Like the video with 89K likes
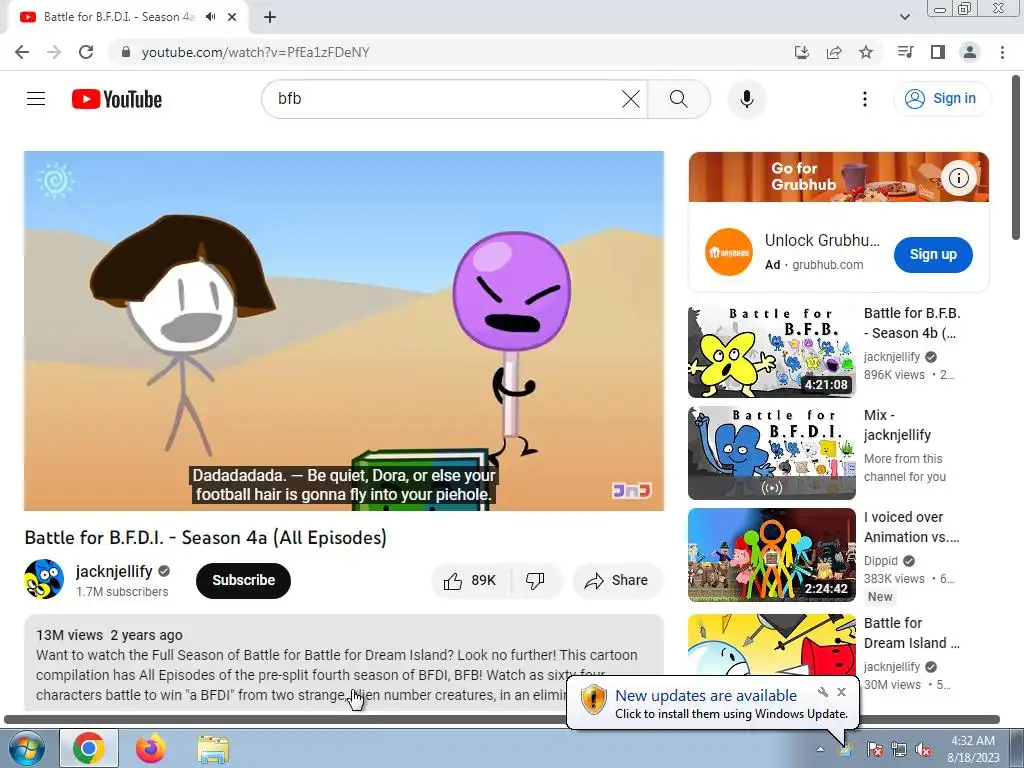 click(470, 580)
